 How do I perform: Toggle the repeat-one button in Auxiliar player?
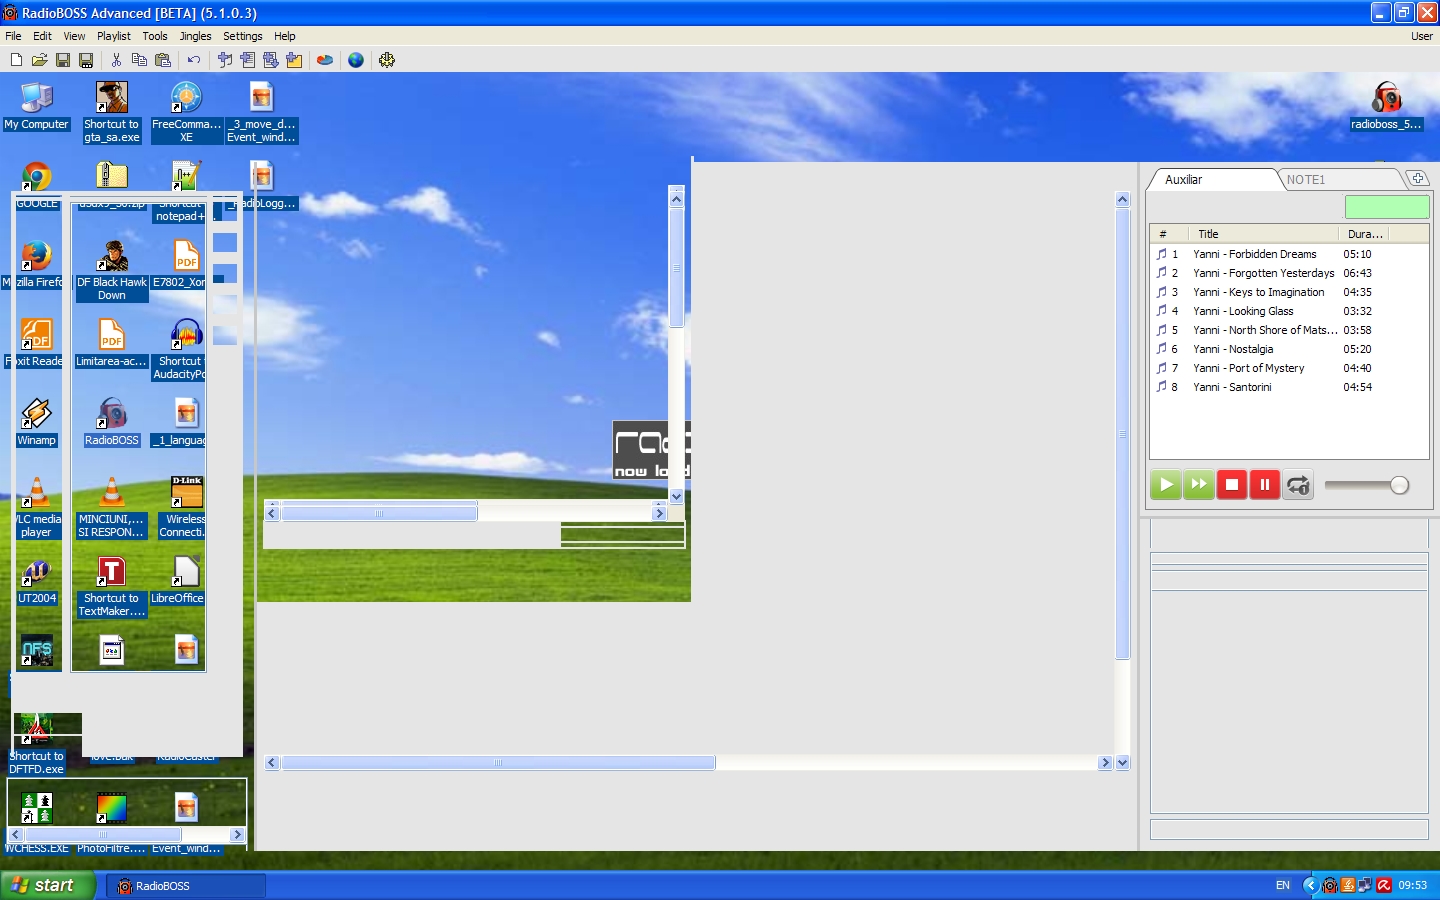1298,485
